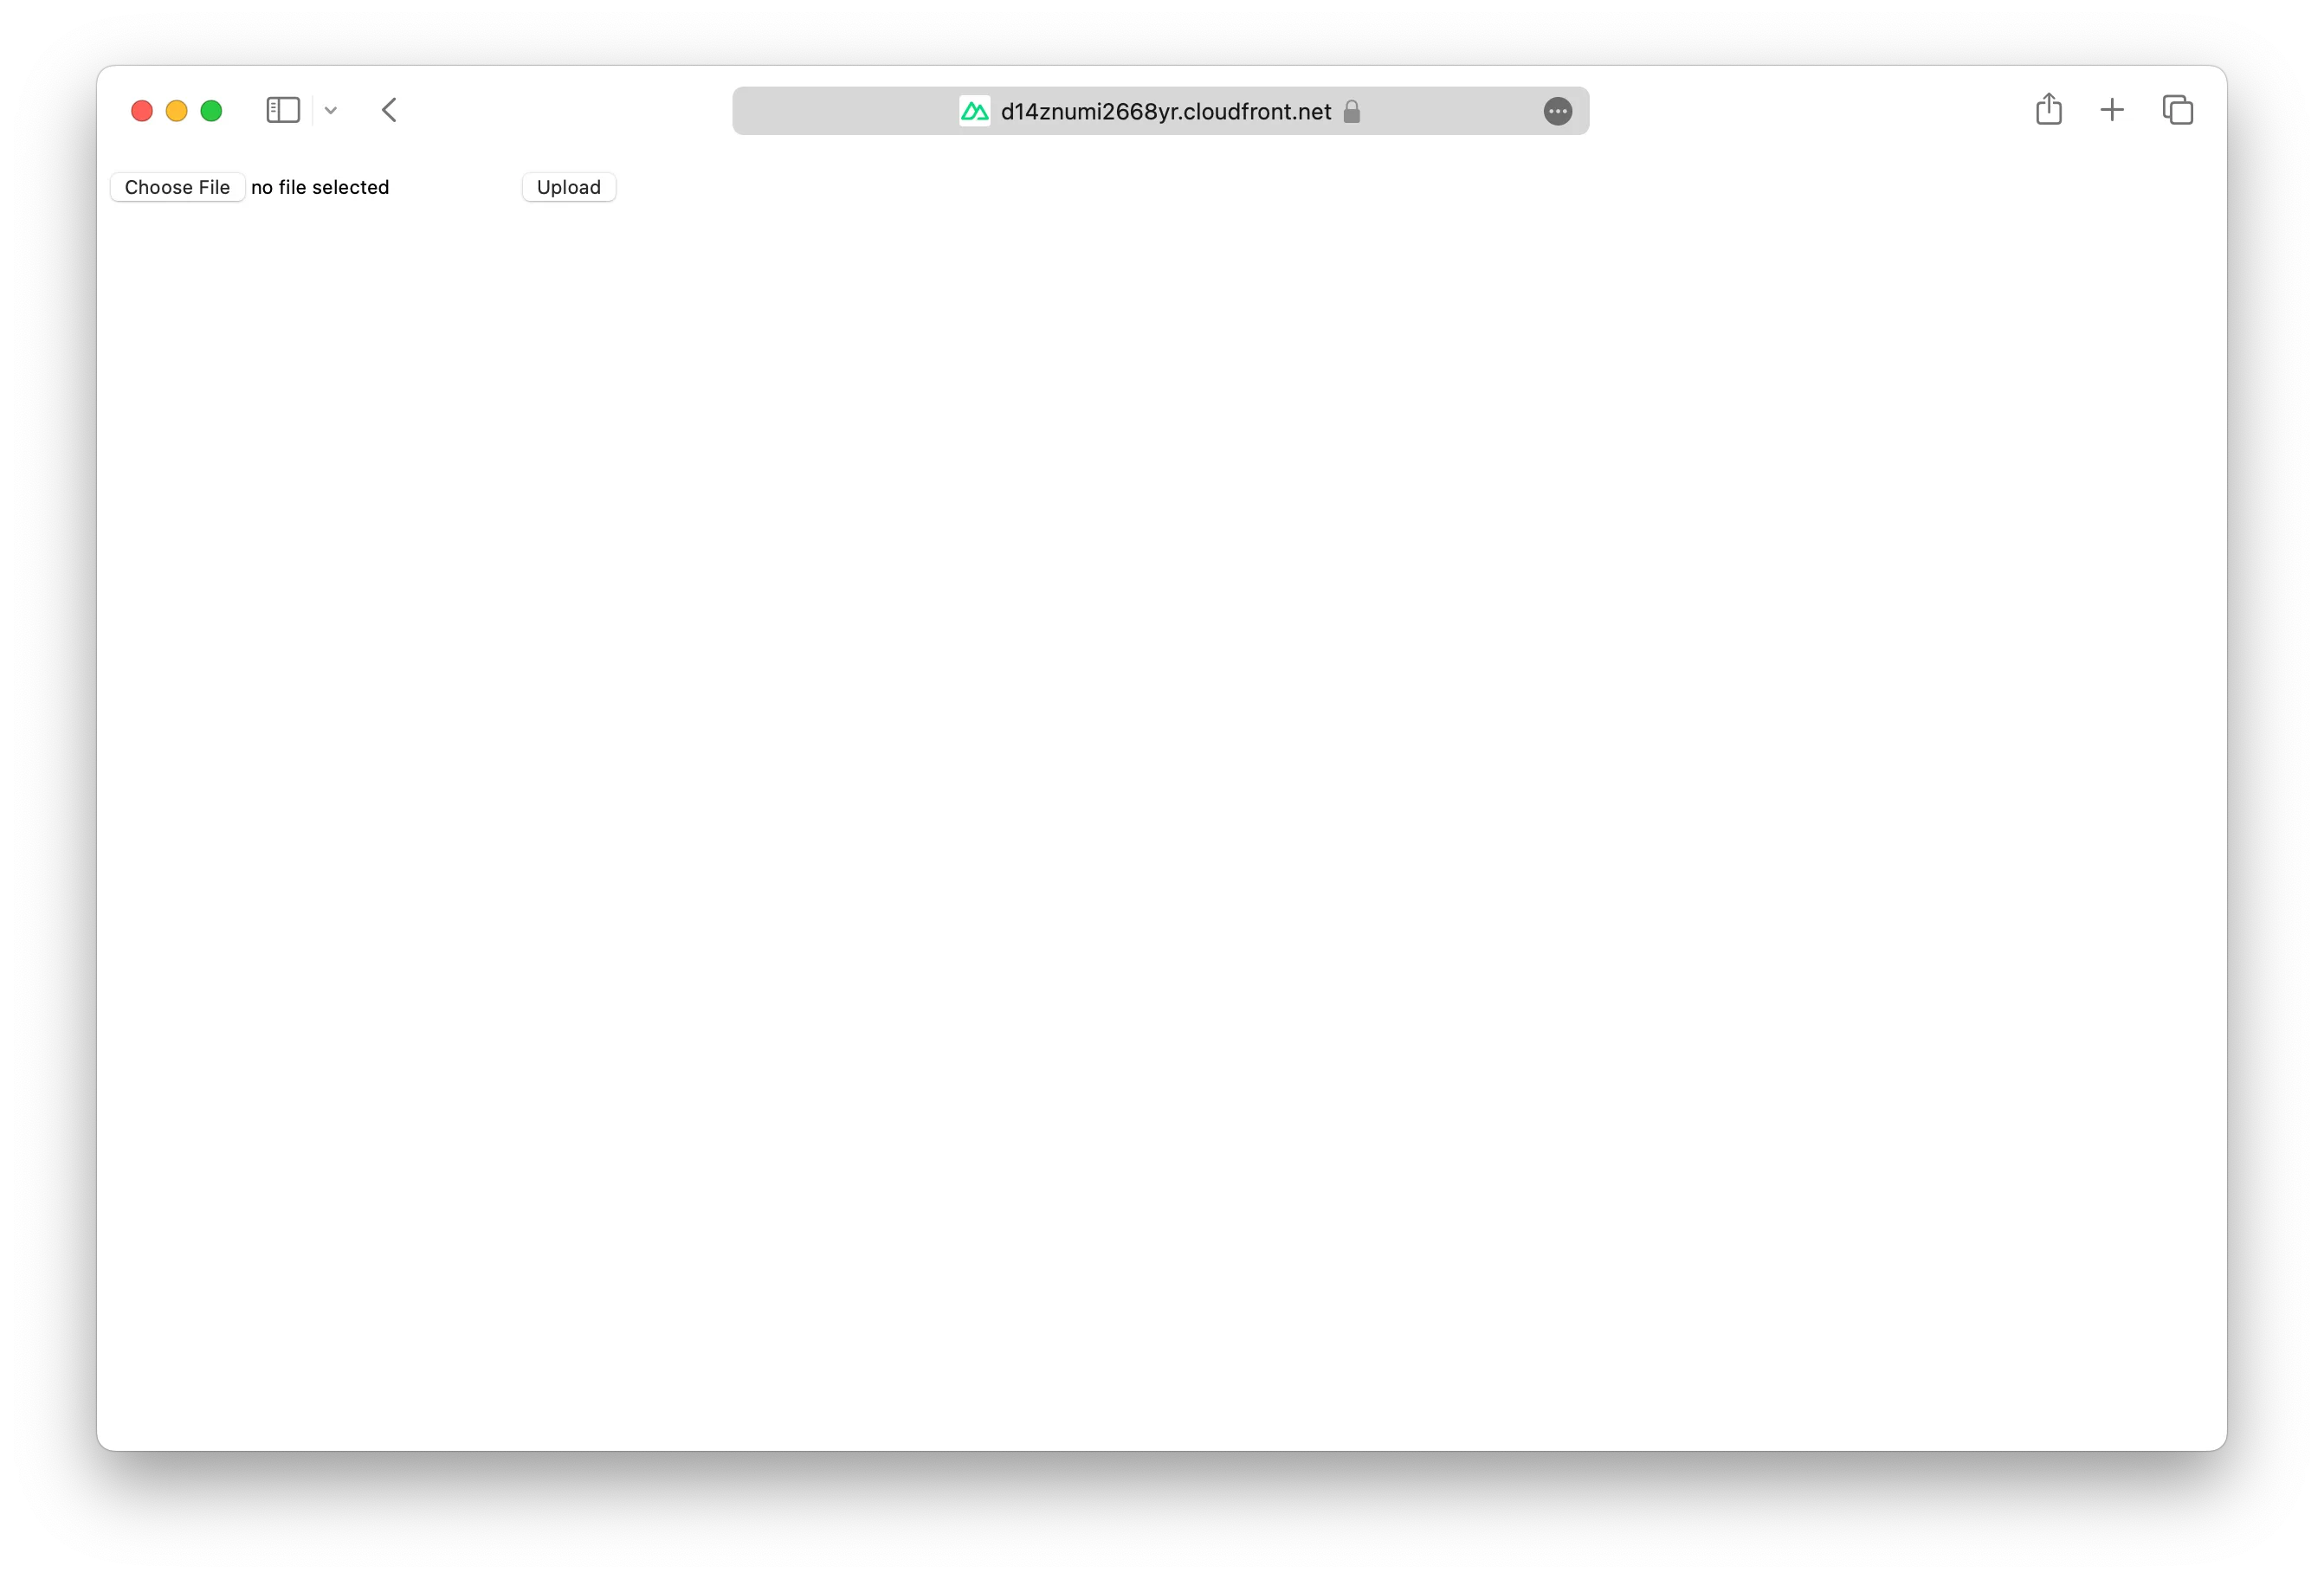Click the address bar to edit URL
2324x1579 pixels.
coord(1161,111)
